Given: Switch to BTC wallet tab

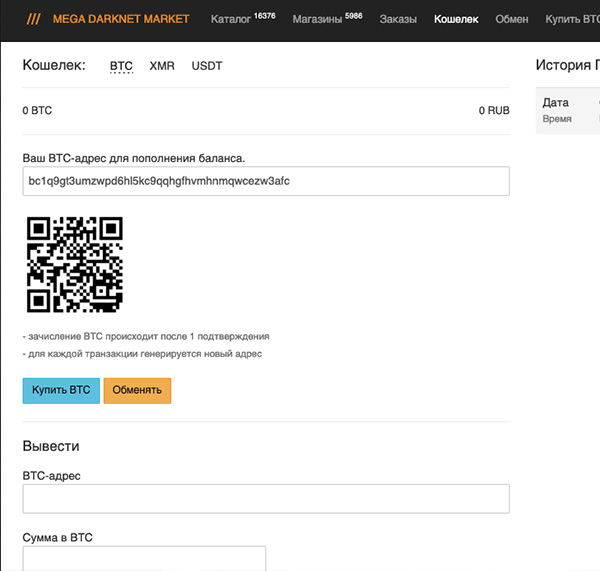Looking at the screenshot, I should pos(121,66).
